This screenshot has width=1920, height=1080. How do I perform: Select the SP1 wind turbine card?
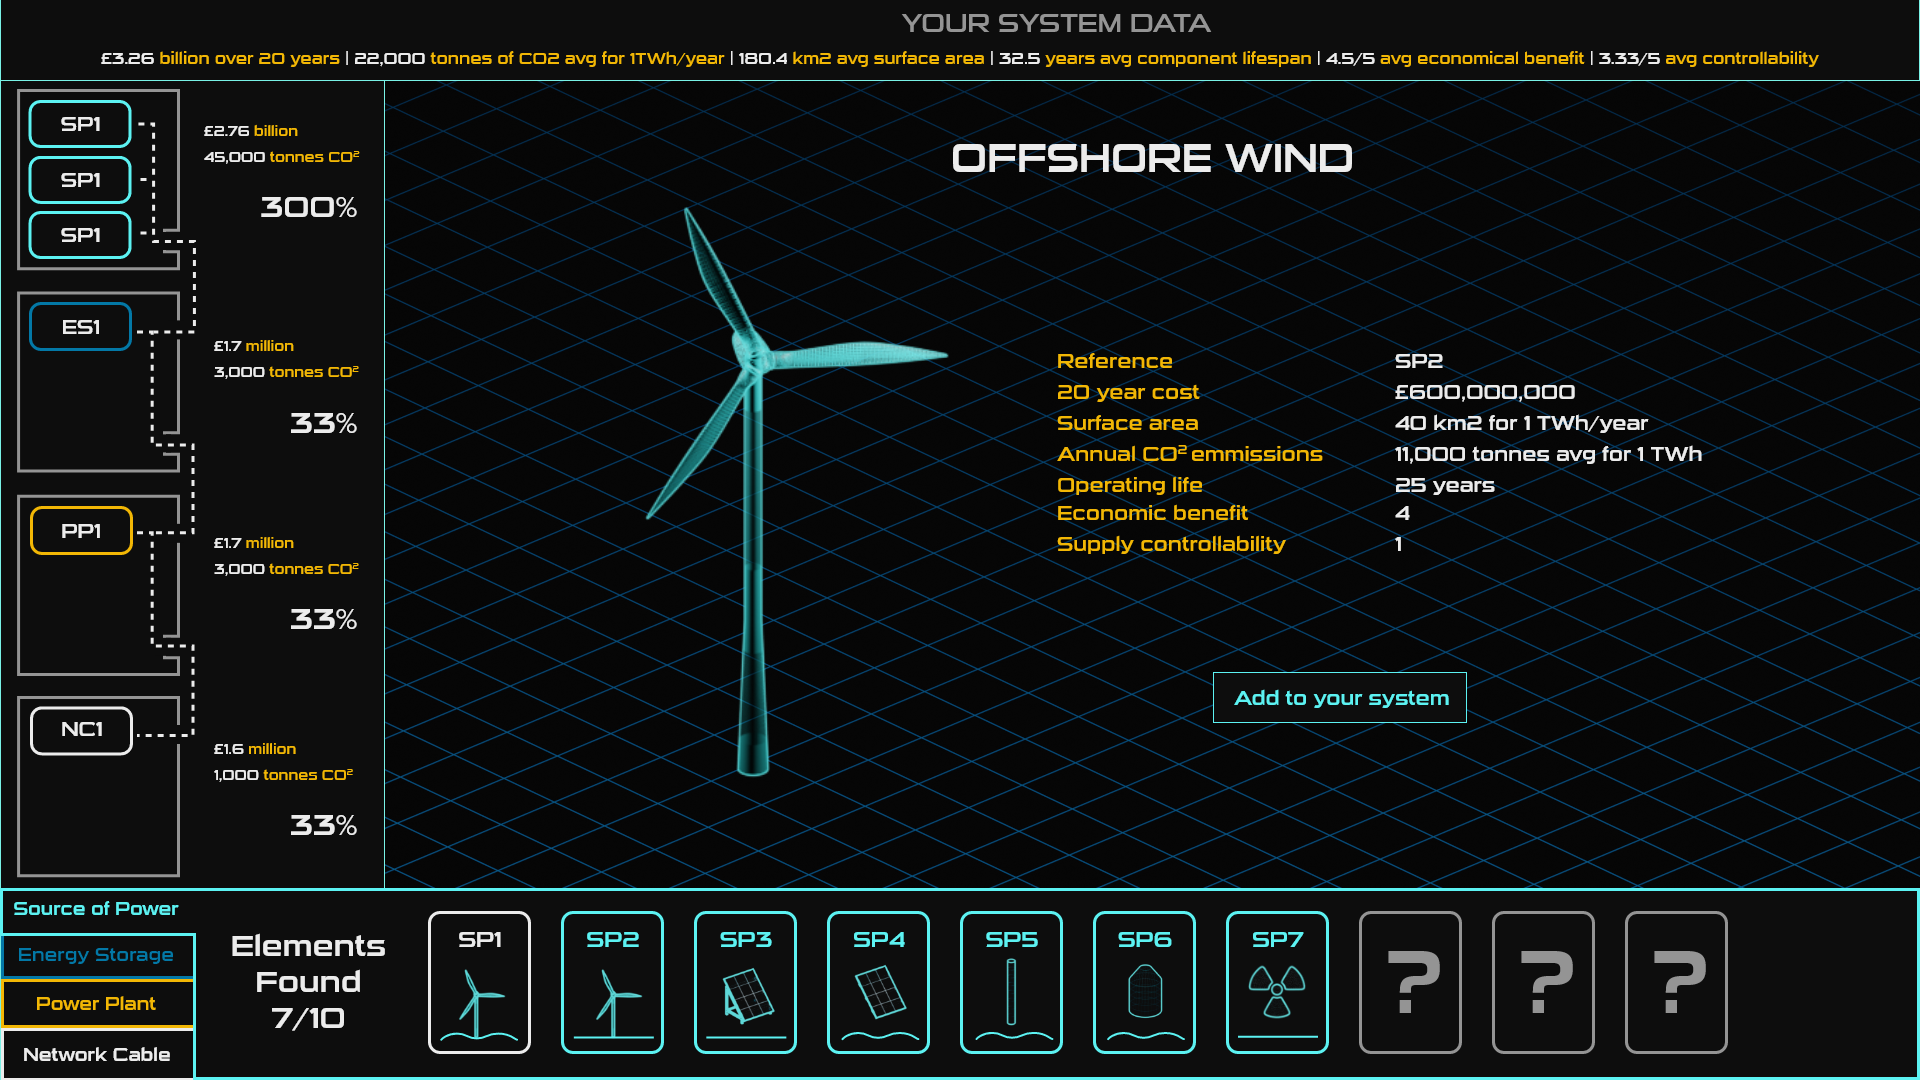(479, 982)
